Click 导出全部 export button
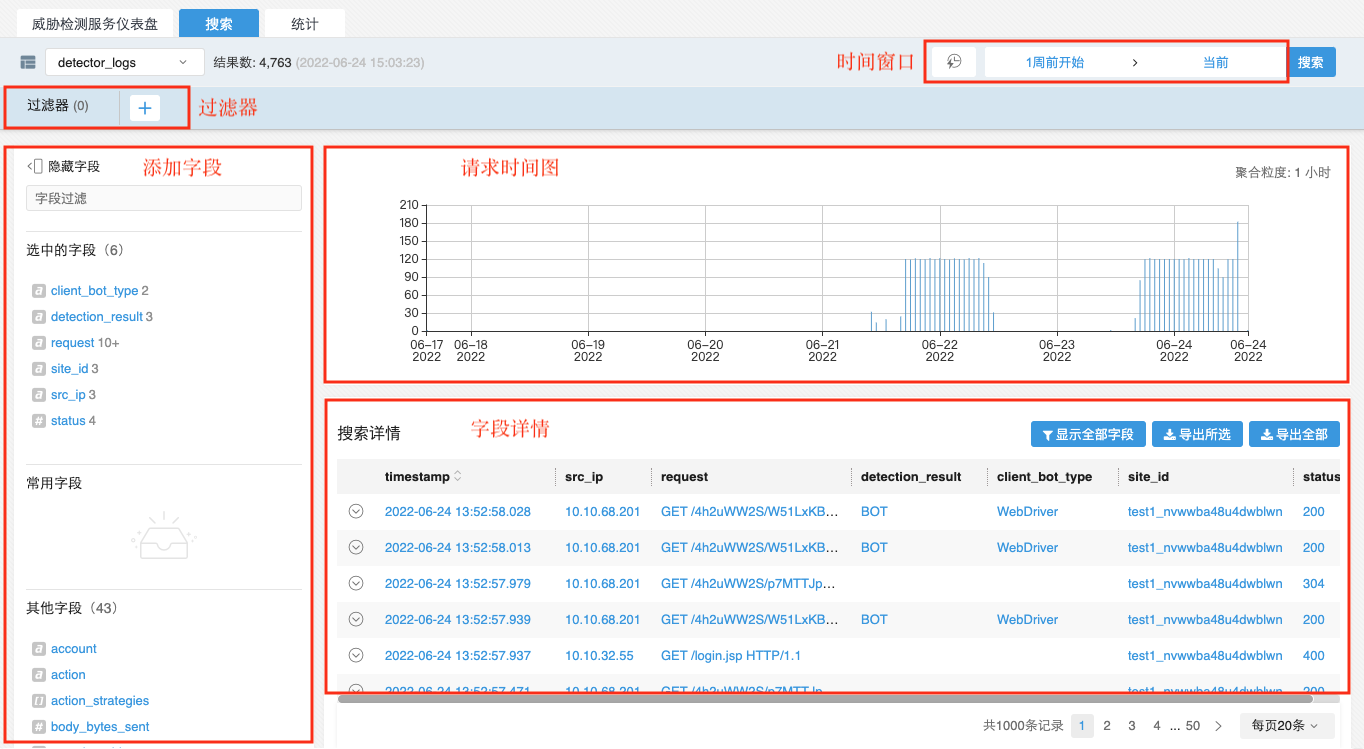The height and width of the screenshot is (749, 1364). point(1294,434)
